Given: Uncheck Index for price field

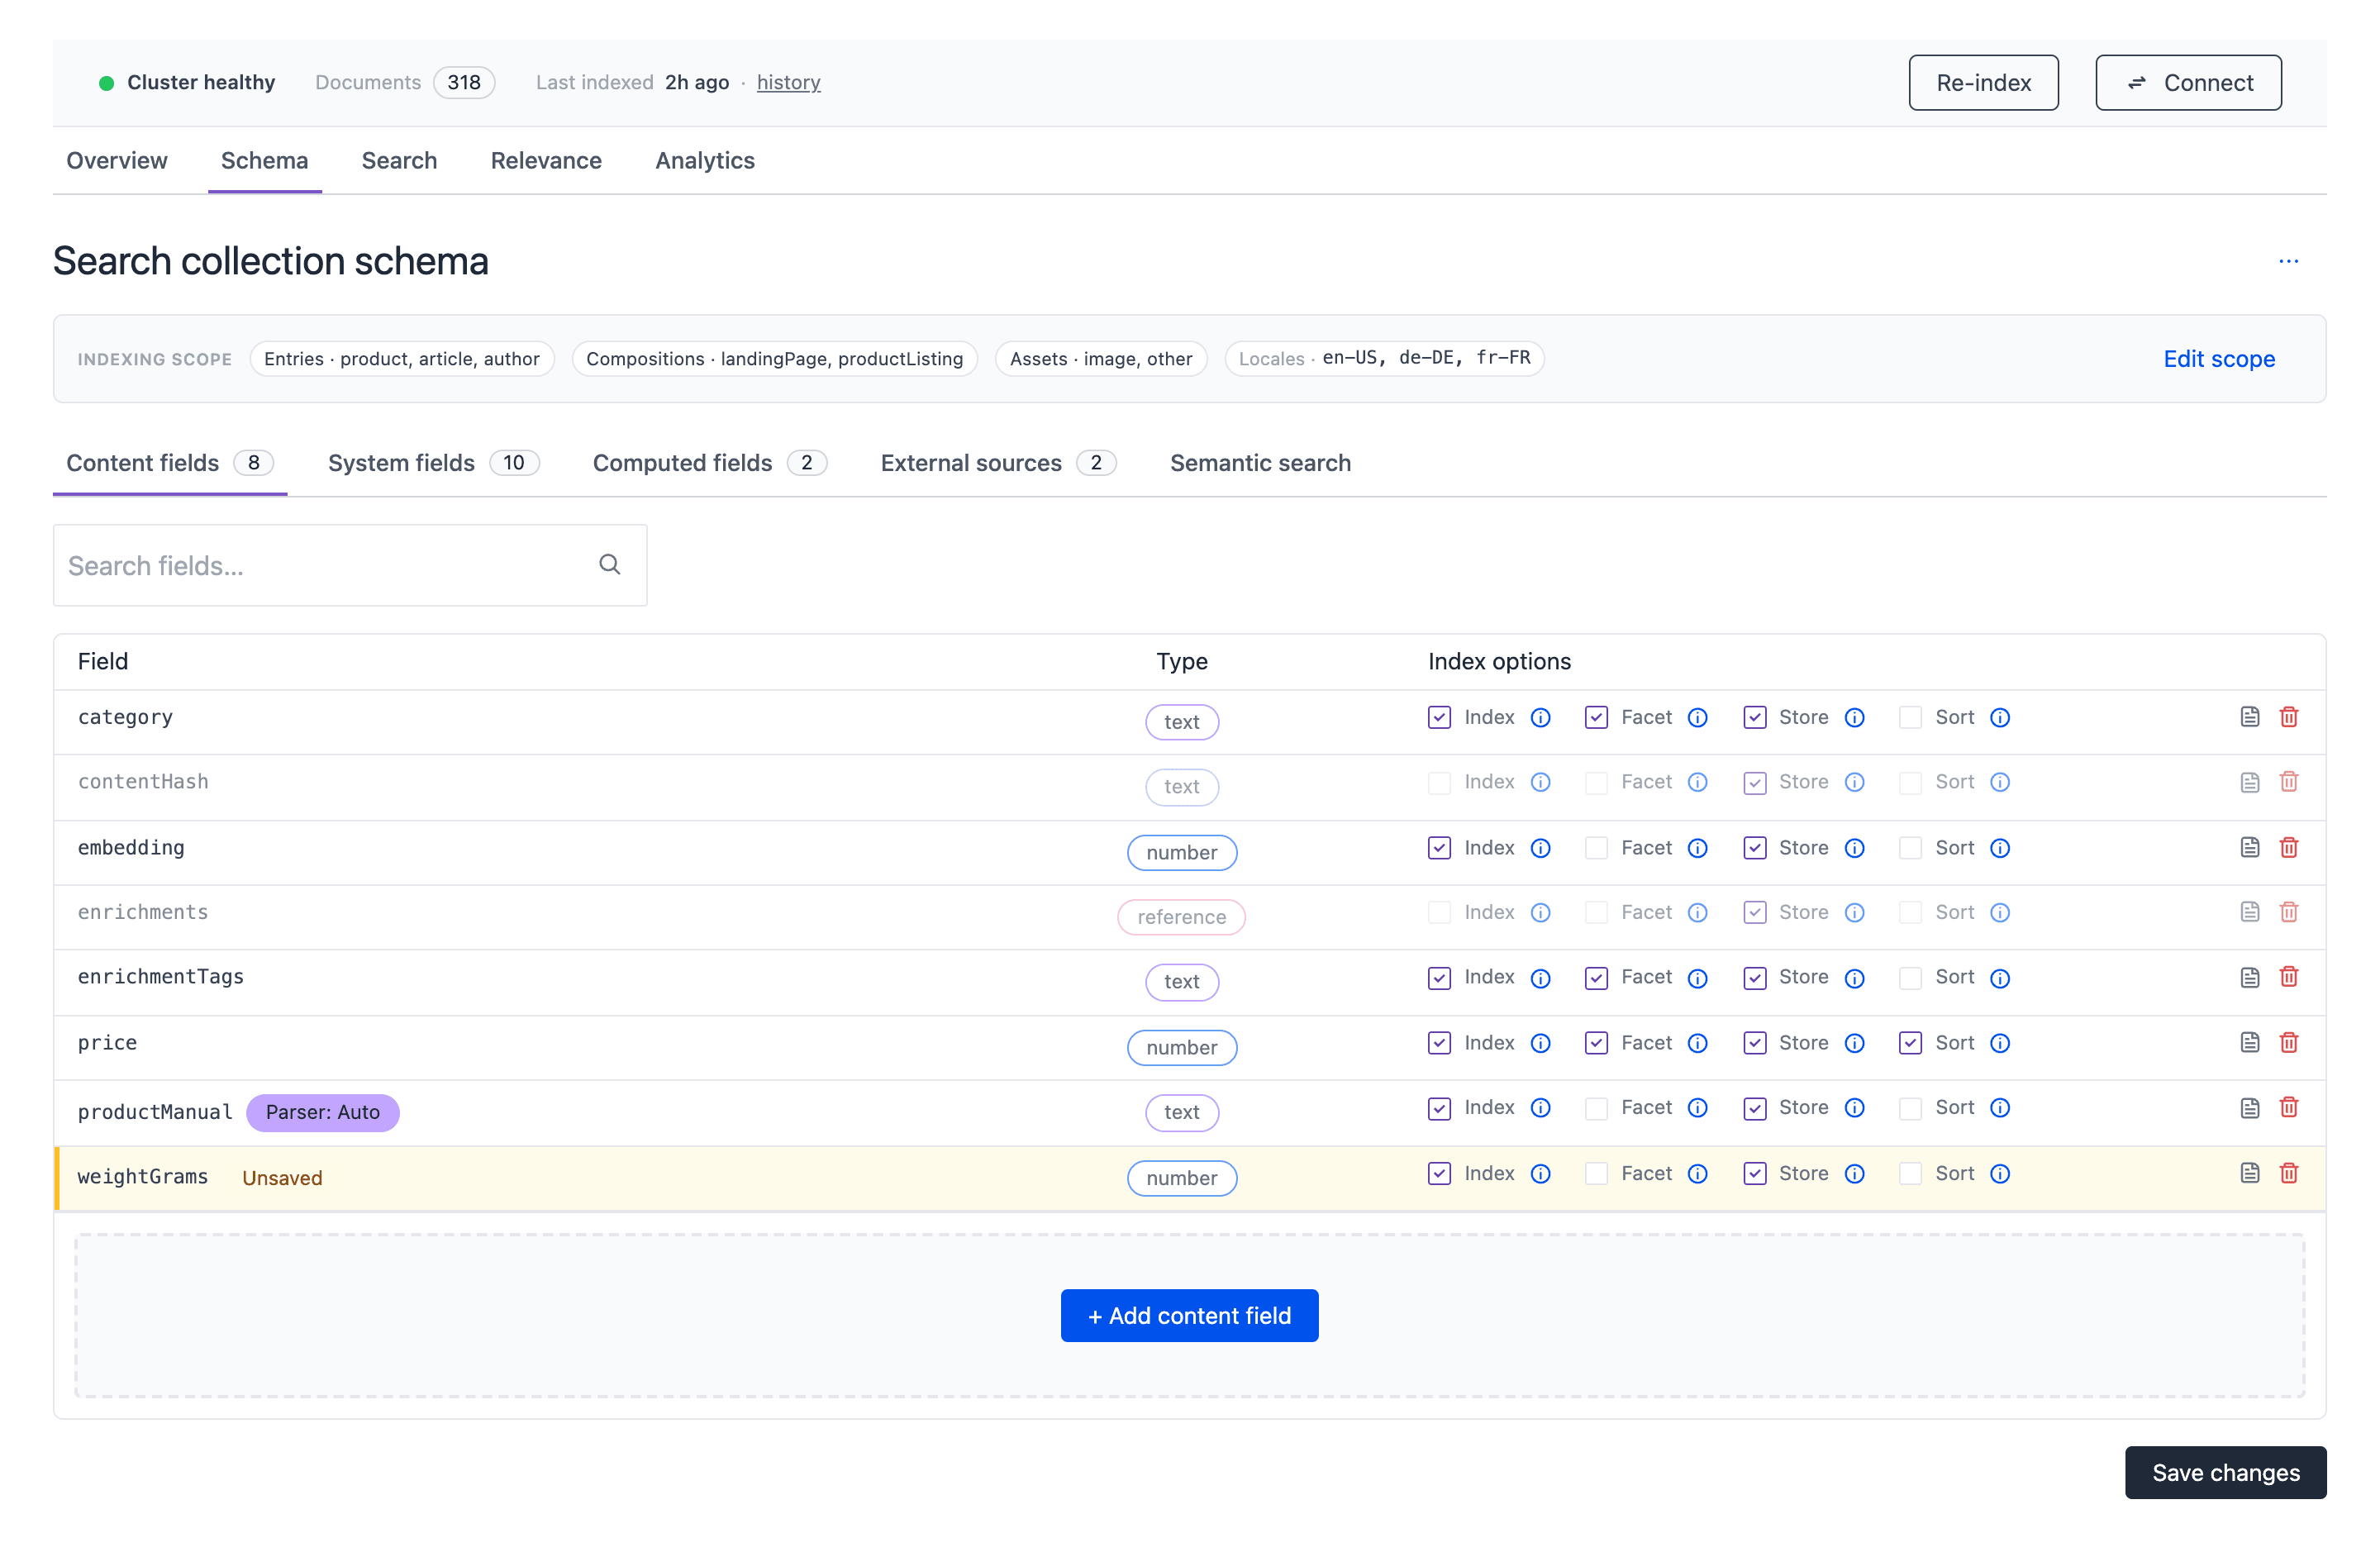Looking at the screenshot, I should pos(1439,1044).
